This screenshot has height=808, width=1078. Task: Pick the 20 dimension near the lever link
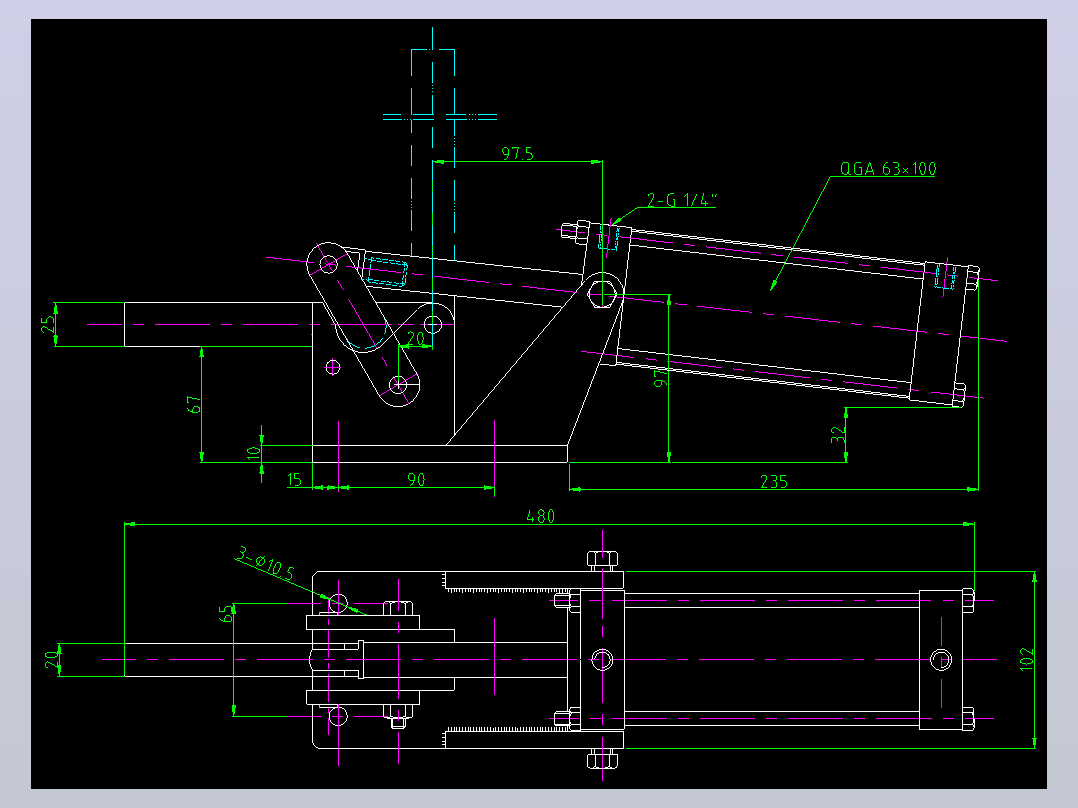pos(416,338)
